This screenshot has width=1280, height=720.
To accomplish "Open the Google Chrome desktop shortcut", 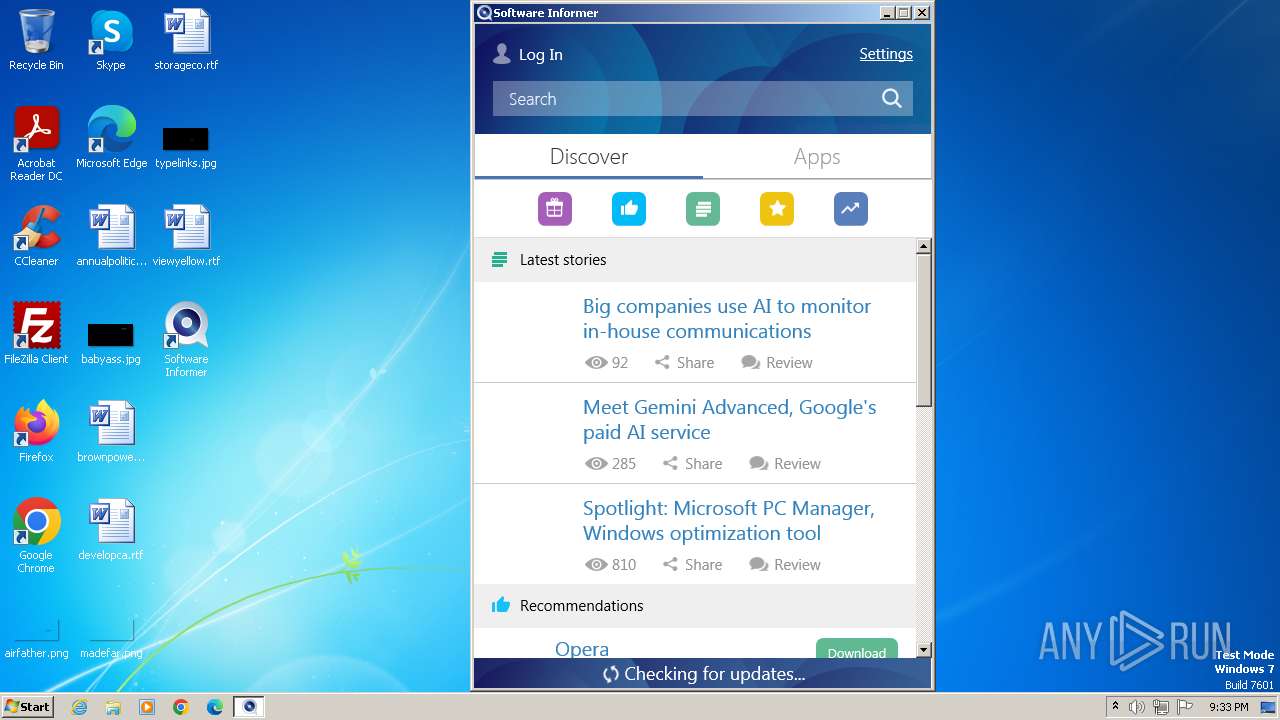I will [36, 536].
